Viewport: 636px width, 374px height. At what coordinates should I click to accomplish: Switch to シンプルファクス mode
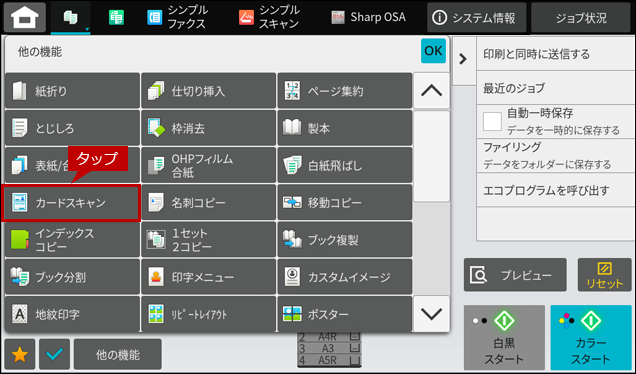click(177, 17)
